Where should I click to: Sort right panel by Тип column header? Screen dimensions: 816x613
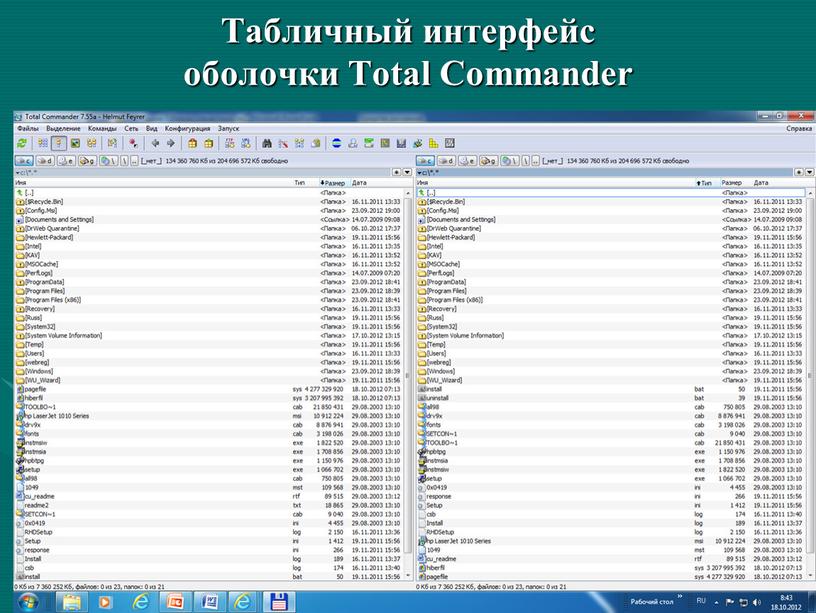click(x=706, y=183)
